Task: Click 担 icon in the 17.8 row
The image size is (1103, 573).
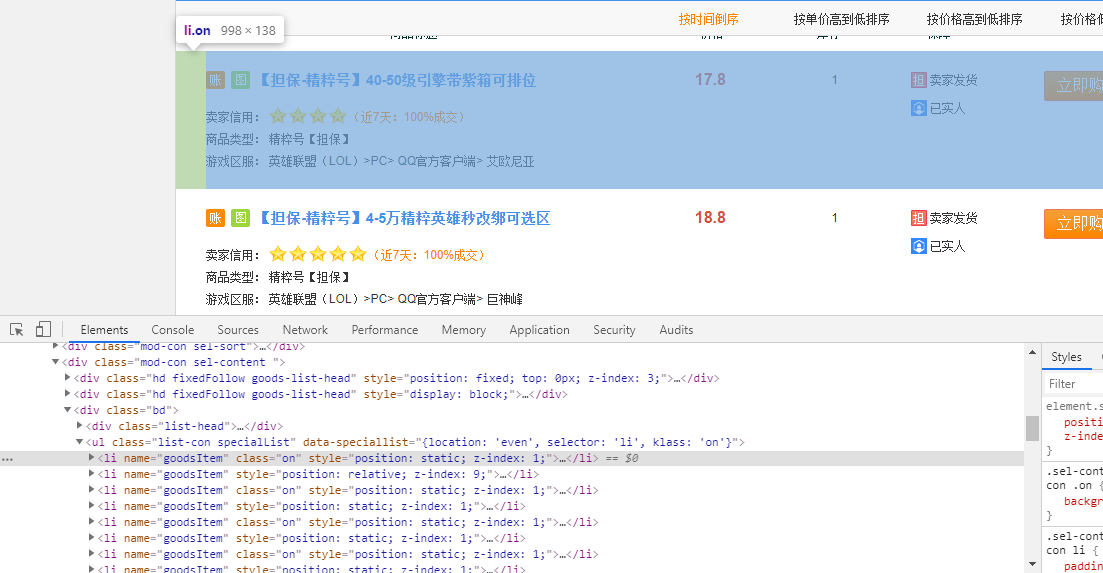Action: pyautogui.click(x=918, y=80)
